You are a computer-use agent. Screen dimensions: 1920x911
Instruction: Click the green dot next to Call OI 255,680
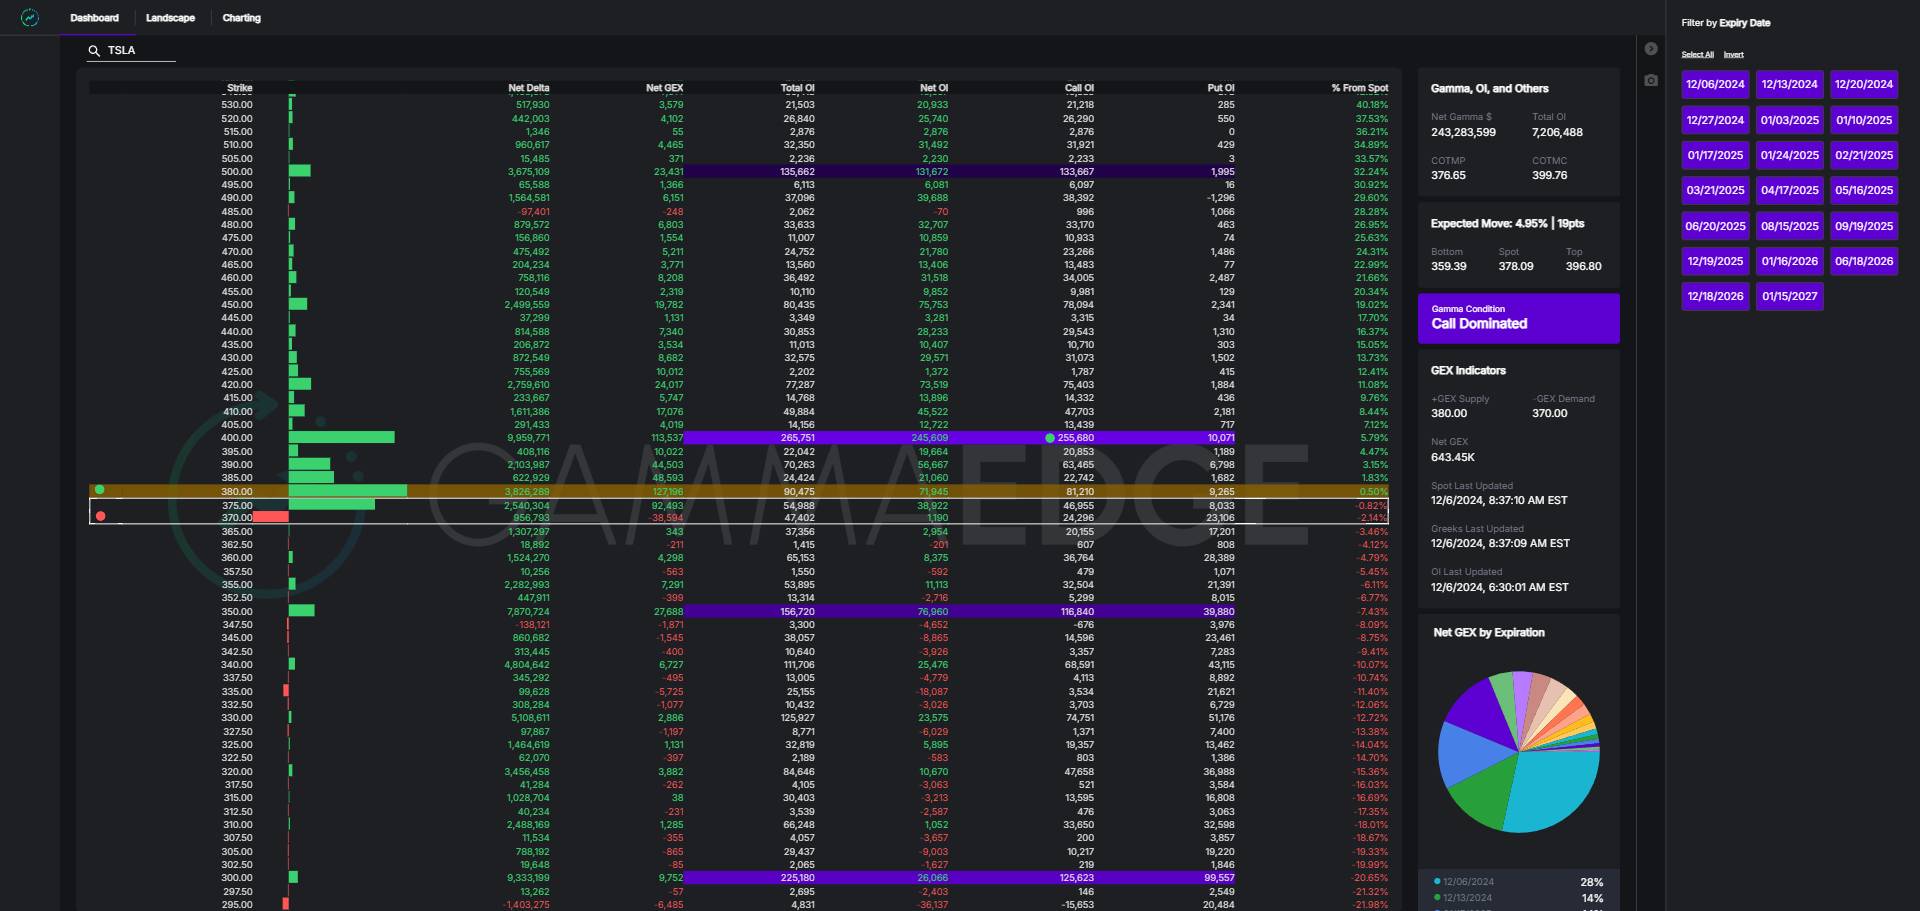coord(1049,438)
